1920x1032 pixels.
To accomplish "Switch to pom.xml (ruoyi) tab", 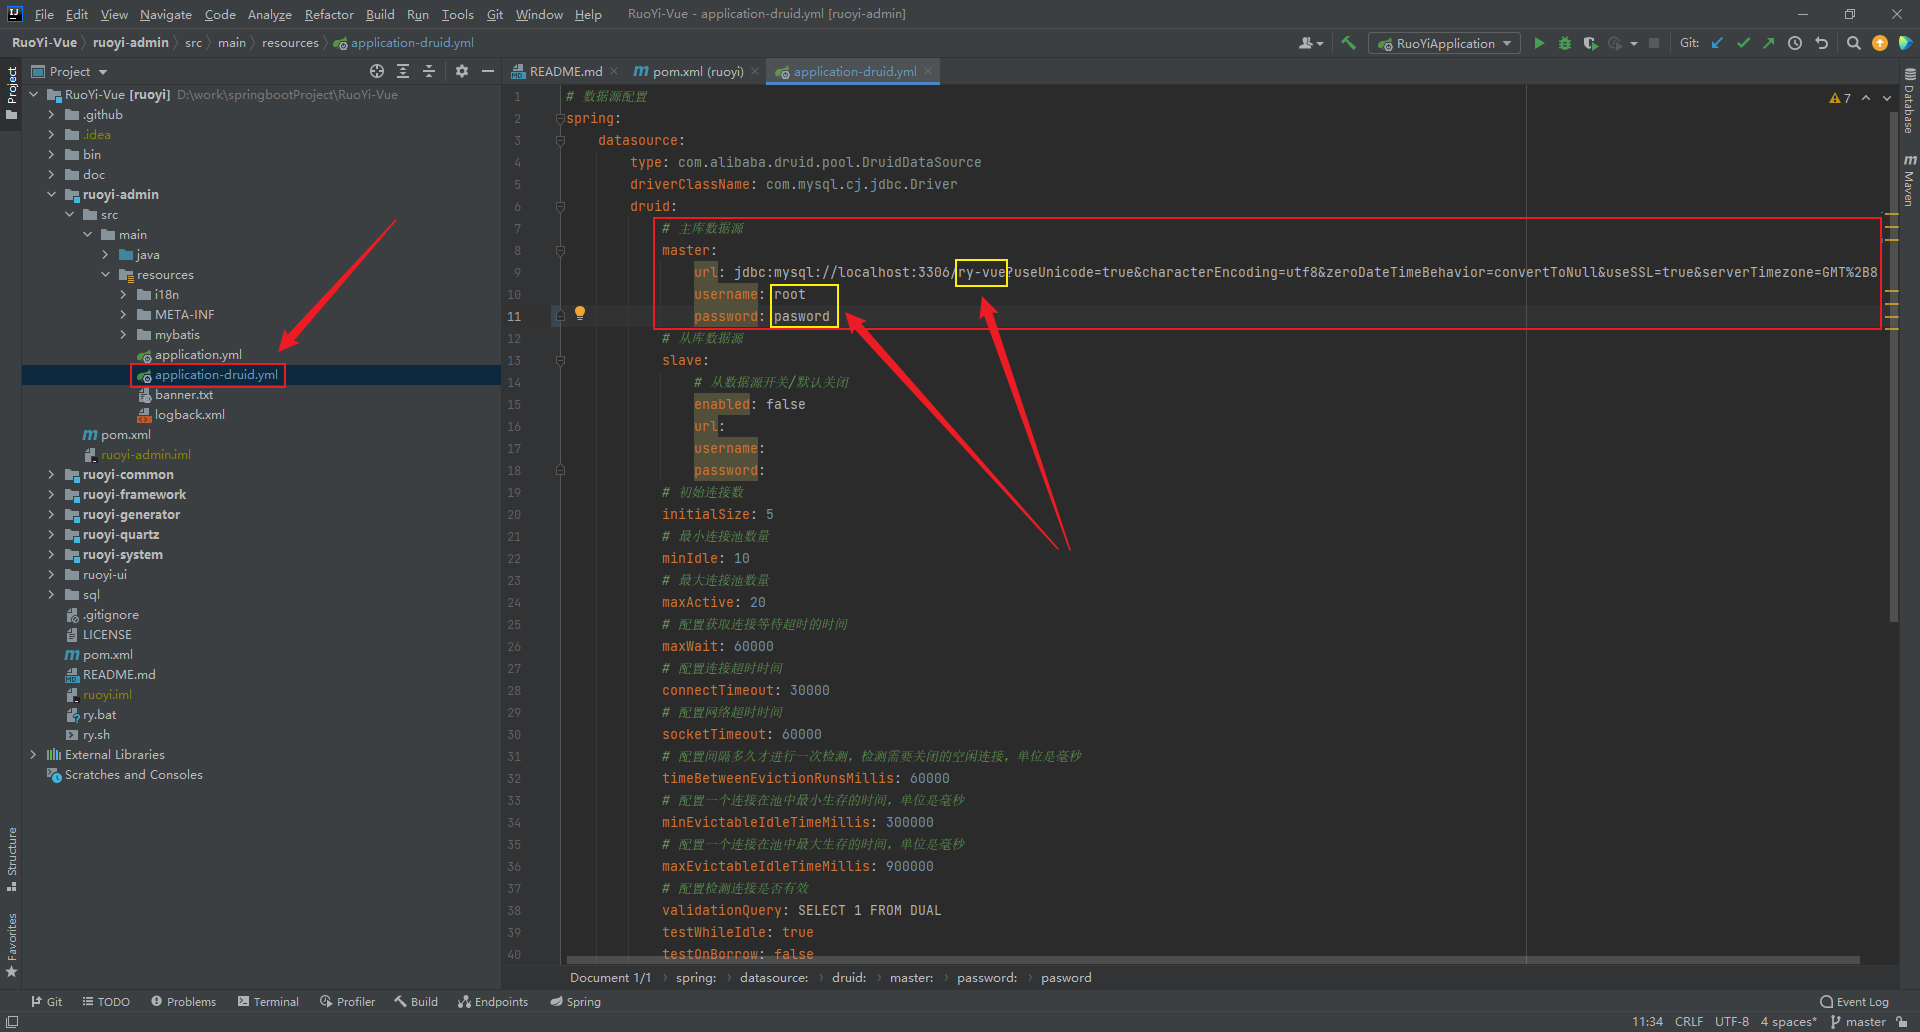I will [696, 71].
